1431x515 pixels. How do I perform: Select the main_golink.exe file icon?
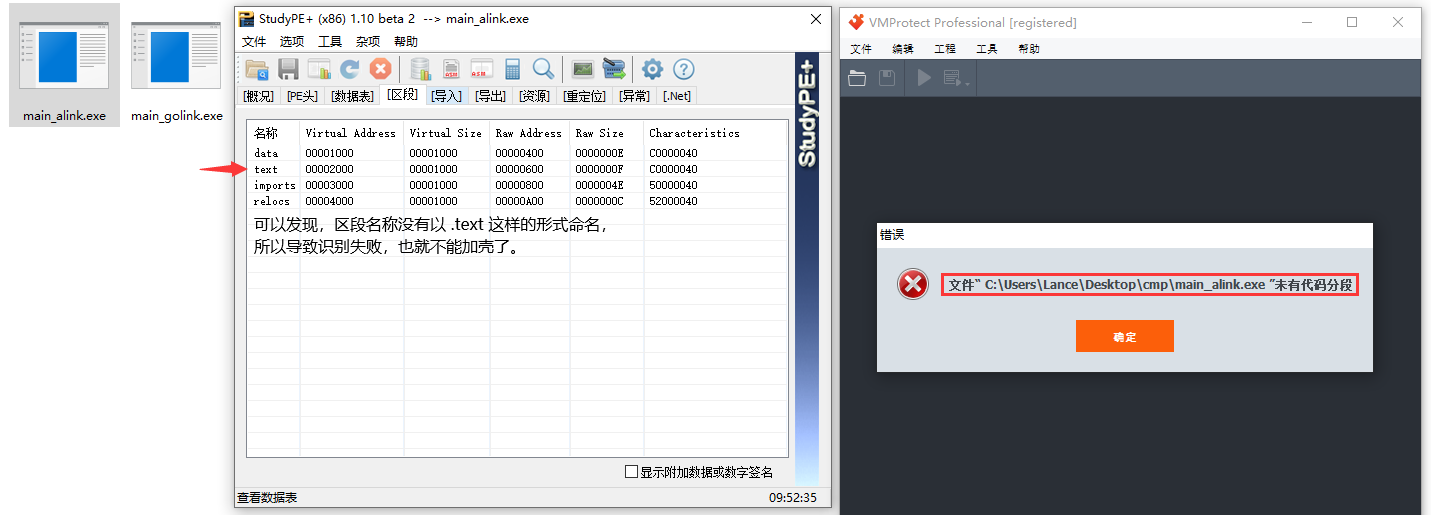click(x=176, y=64)
